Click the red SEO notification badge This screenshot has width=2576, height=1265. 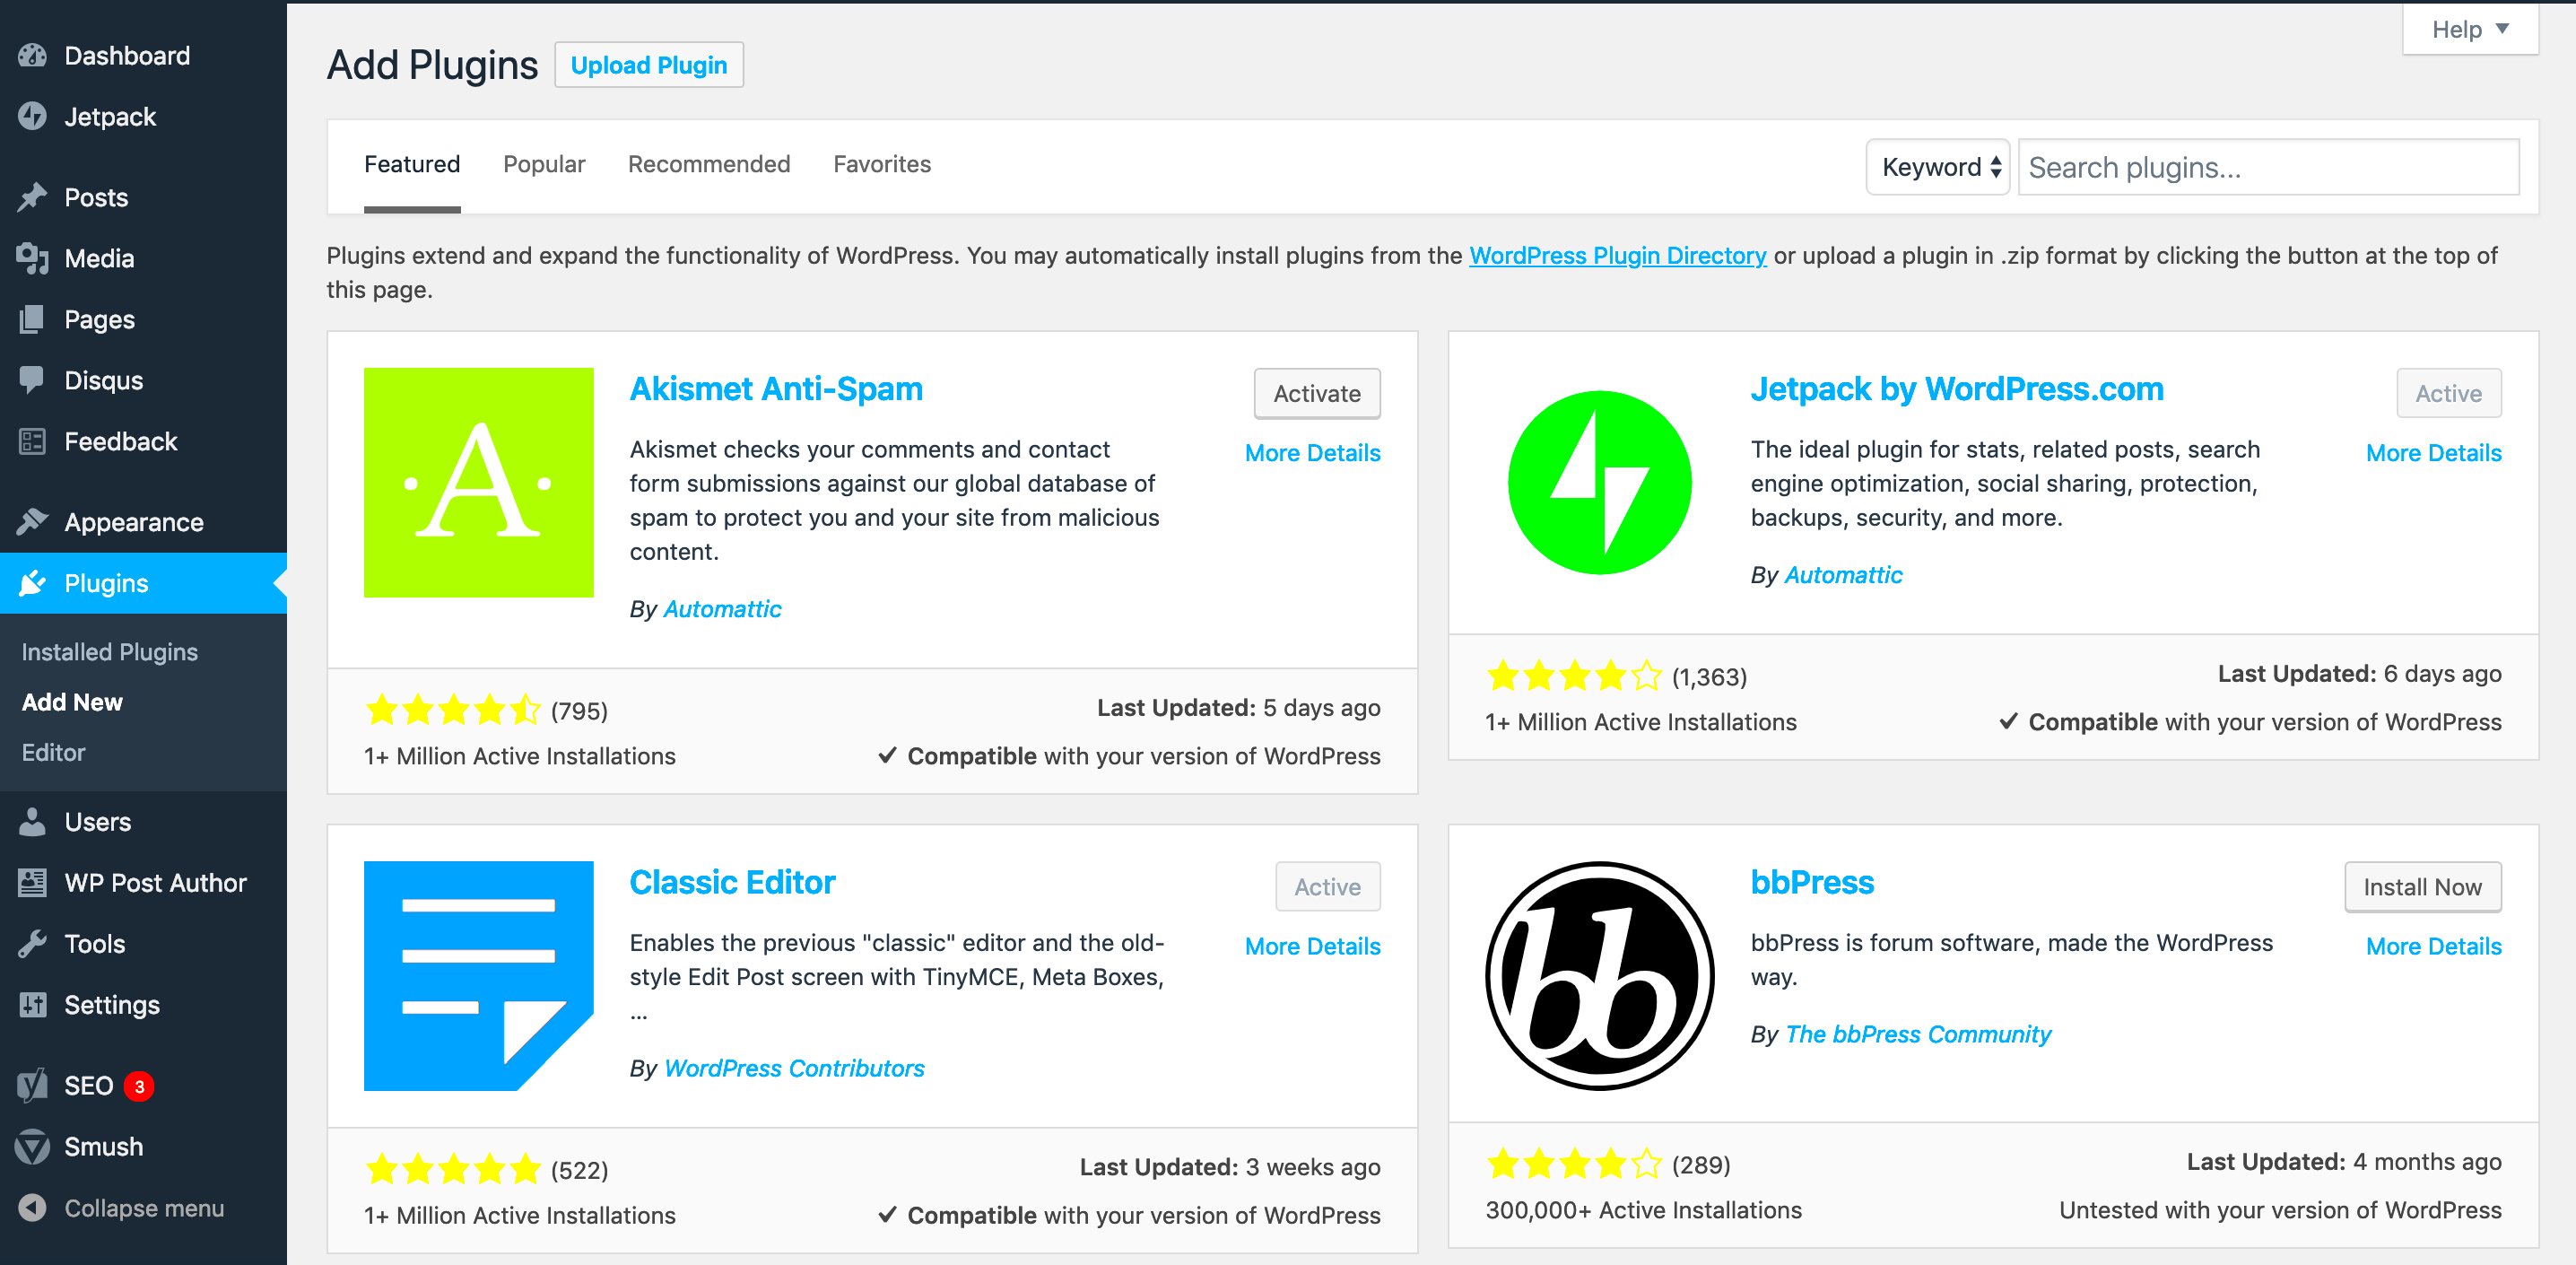click(139, 1086)
